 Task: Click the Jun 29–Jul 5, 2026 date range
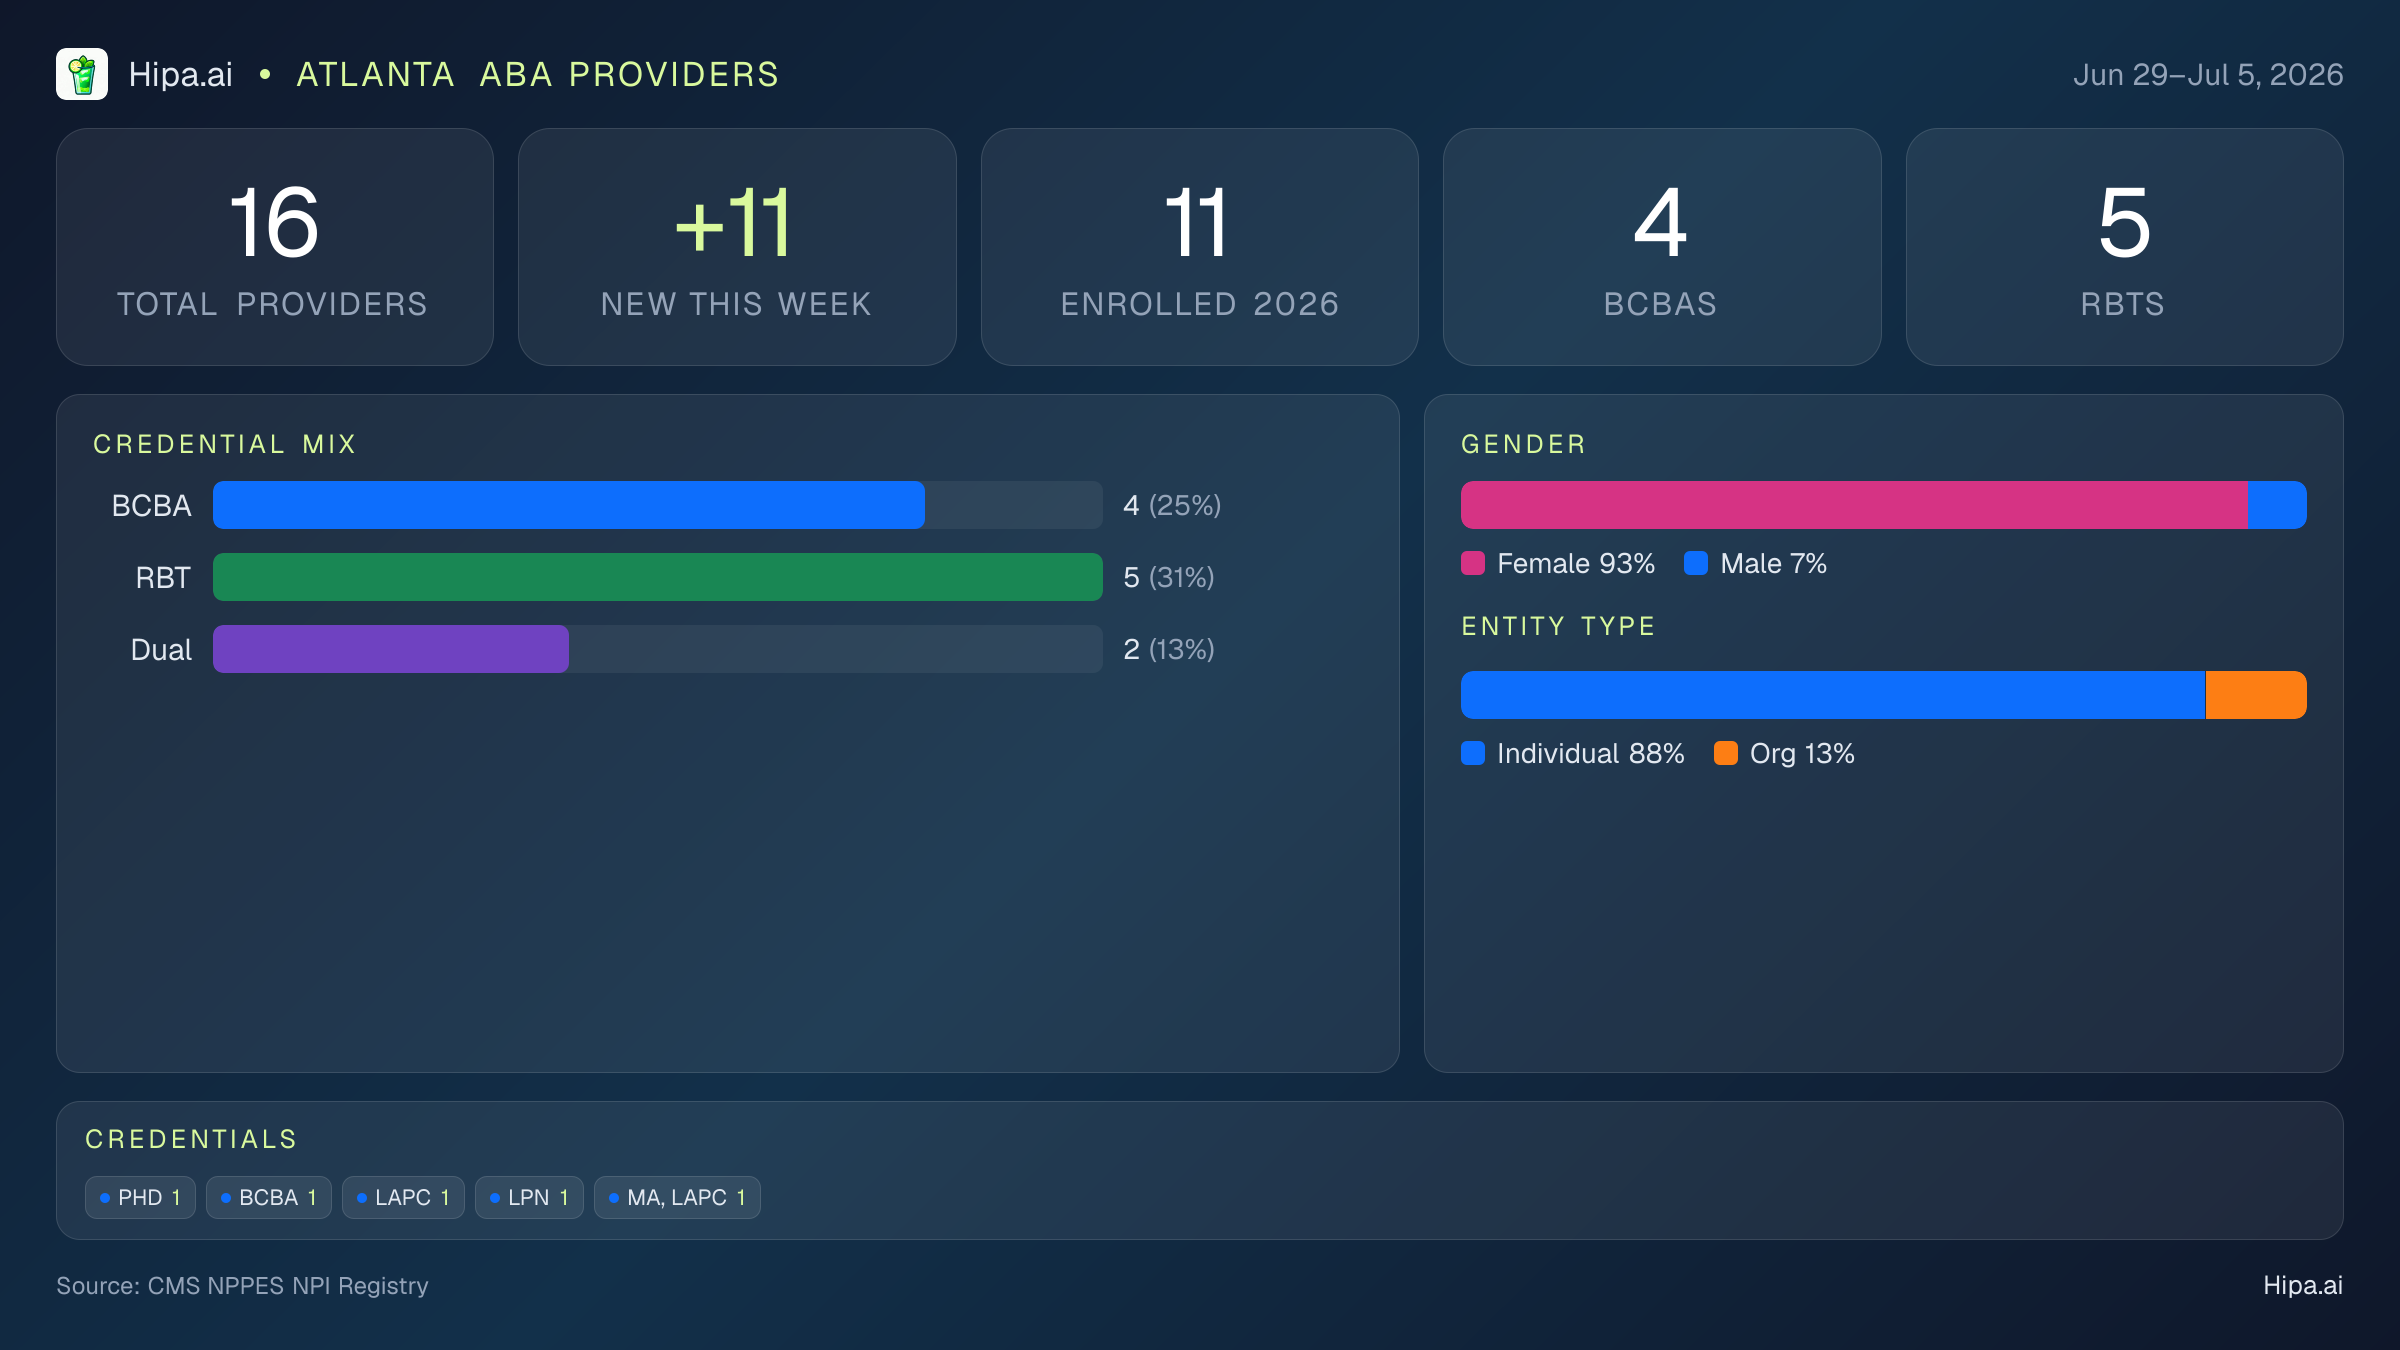tap(2208, 75)
